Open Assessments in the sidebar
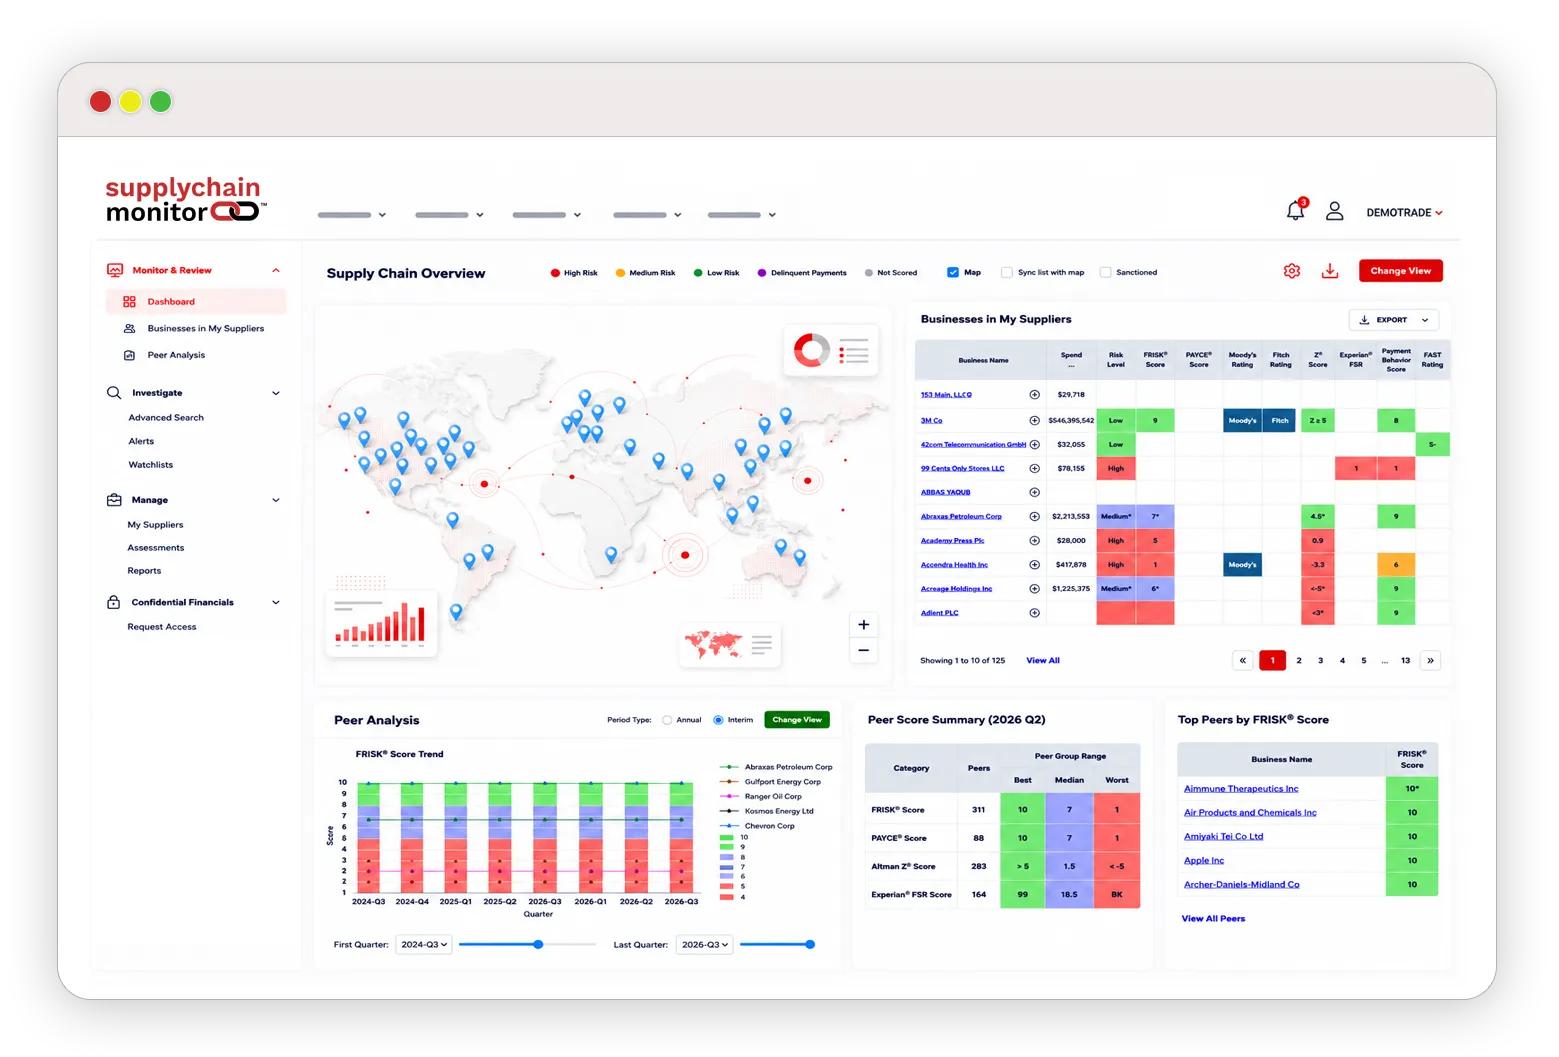 [156, 548]
